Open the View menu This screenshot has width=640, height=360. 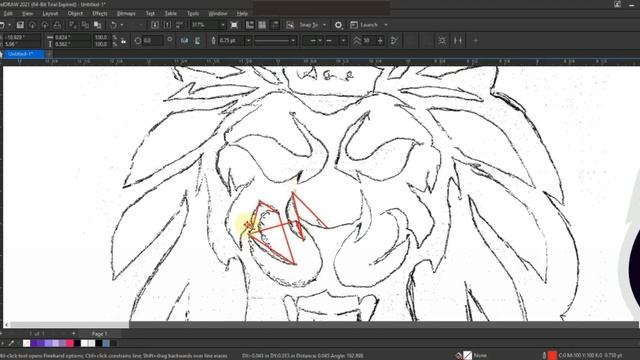27,13
